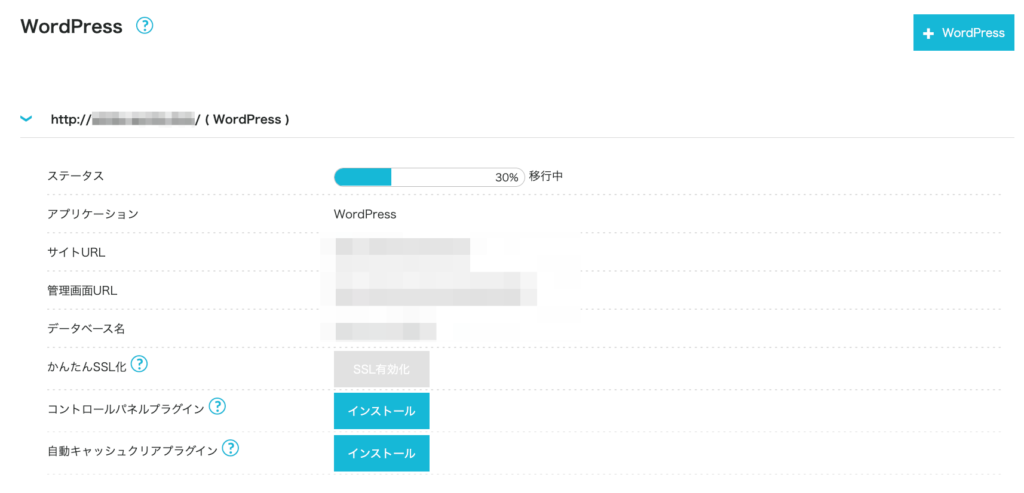Click the plus icon on the add WordPress button
This screenshot has height=493, width=1024.
[928, 33]
